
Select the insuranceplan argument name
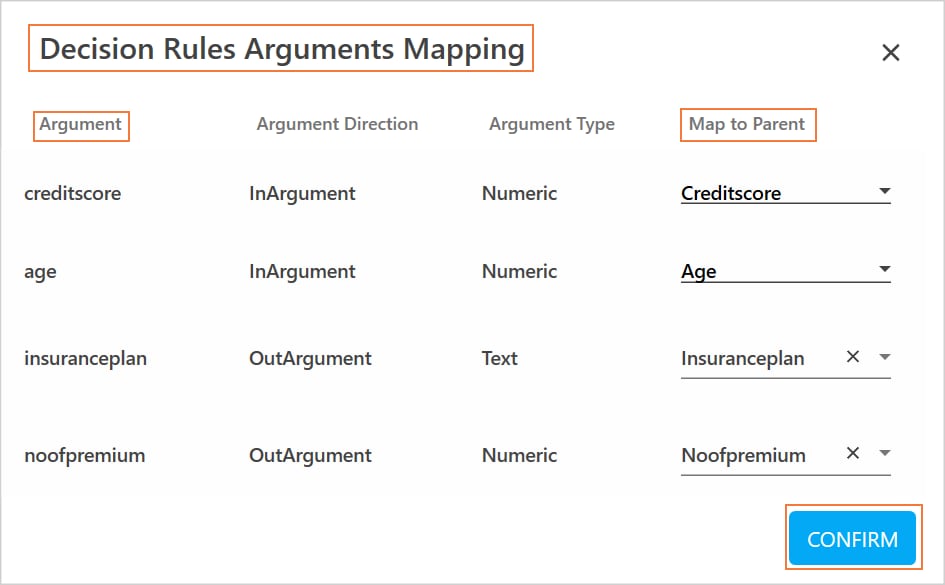point(85,359)
